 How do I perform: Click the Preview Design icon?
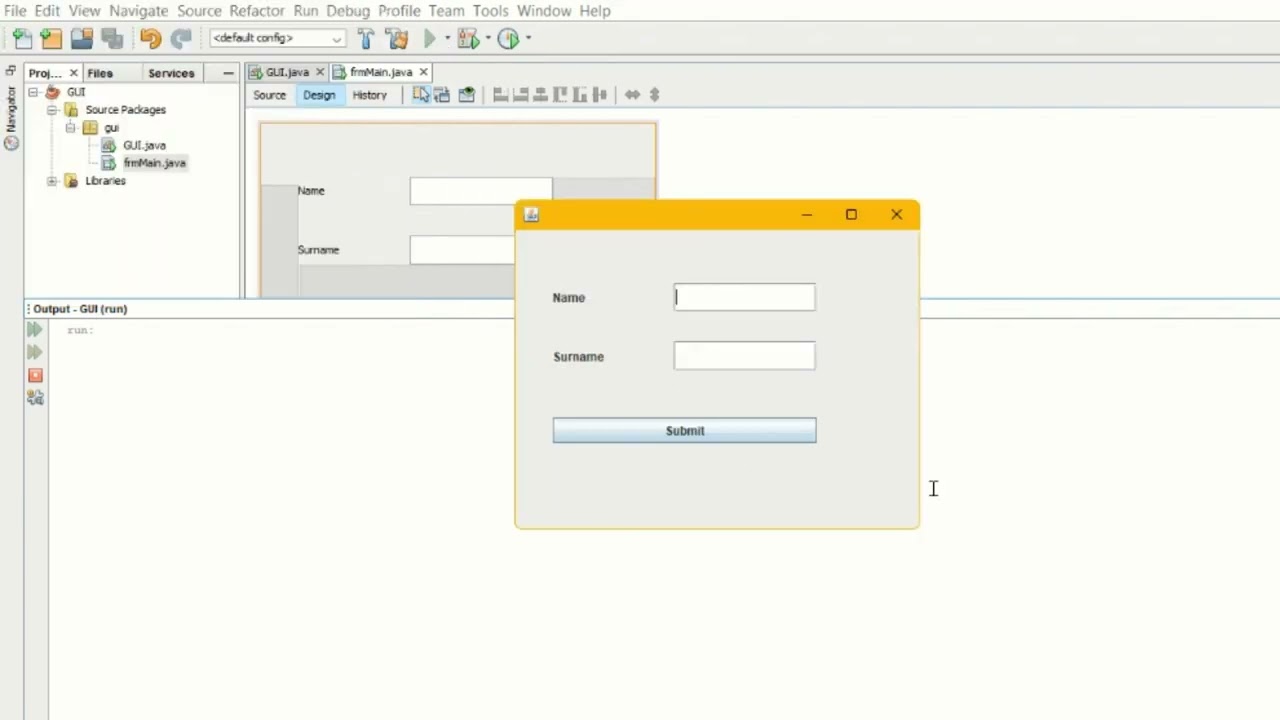pos(466,94)
